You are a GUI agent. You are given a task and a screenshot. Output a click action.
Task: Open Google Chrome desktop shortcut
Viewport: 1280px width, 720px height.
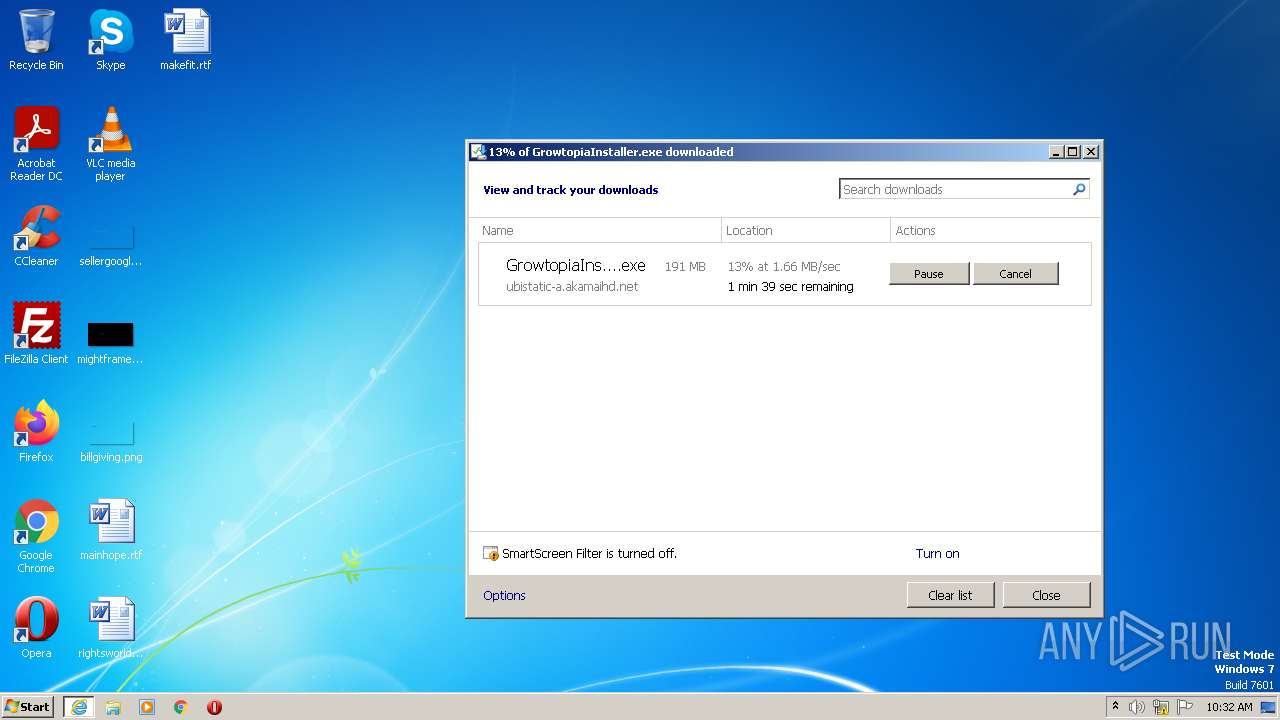36,536
